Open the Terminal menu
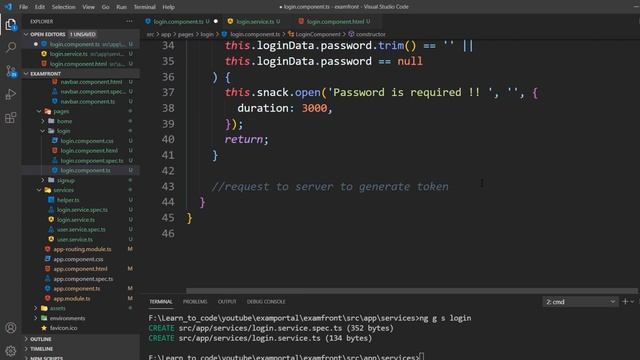Screen dimensions: 640x360 [144, 7]
